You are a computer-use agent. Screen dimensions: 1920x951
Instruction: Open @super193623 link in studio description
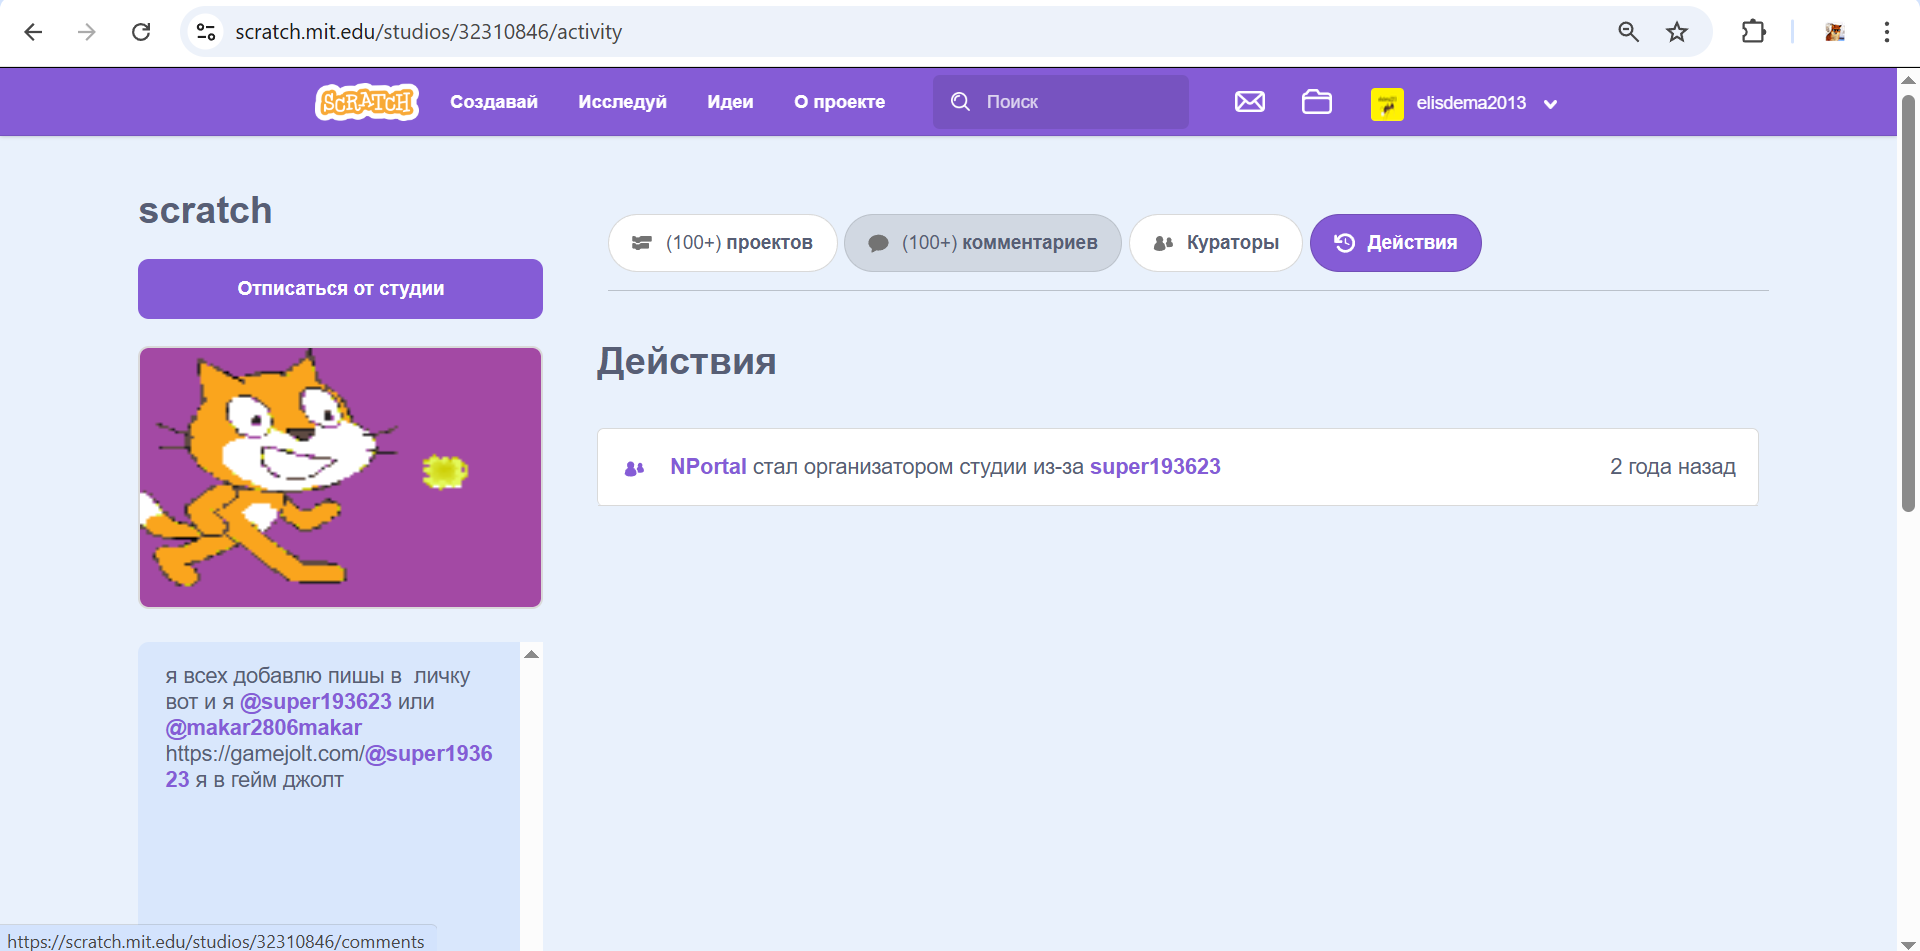click(316, 702)
